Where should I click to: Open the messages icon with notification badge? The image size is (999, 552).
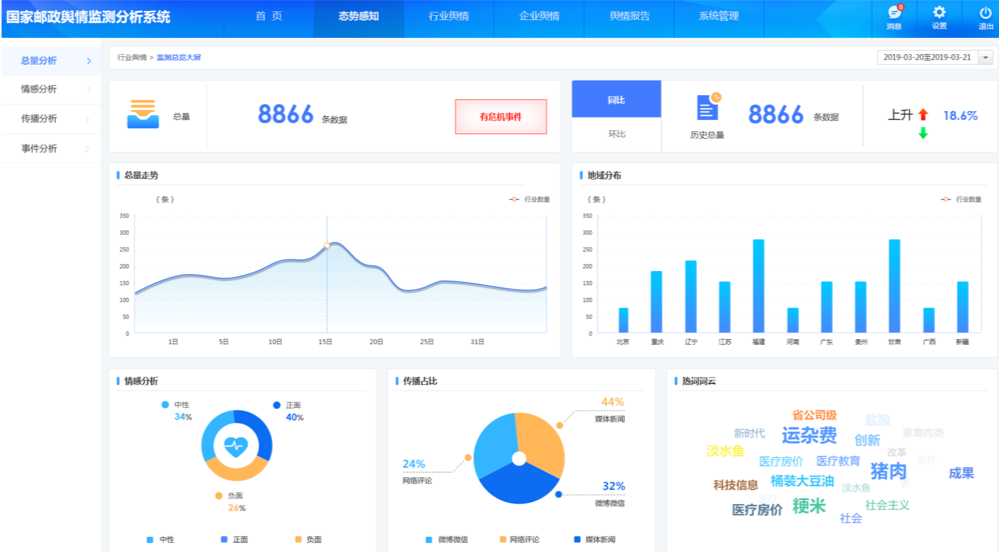point(894,13)
